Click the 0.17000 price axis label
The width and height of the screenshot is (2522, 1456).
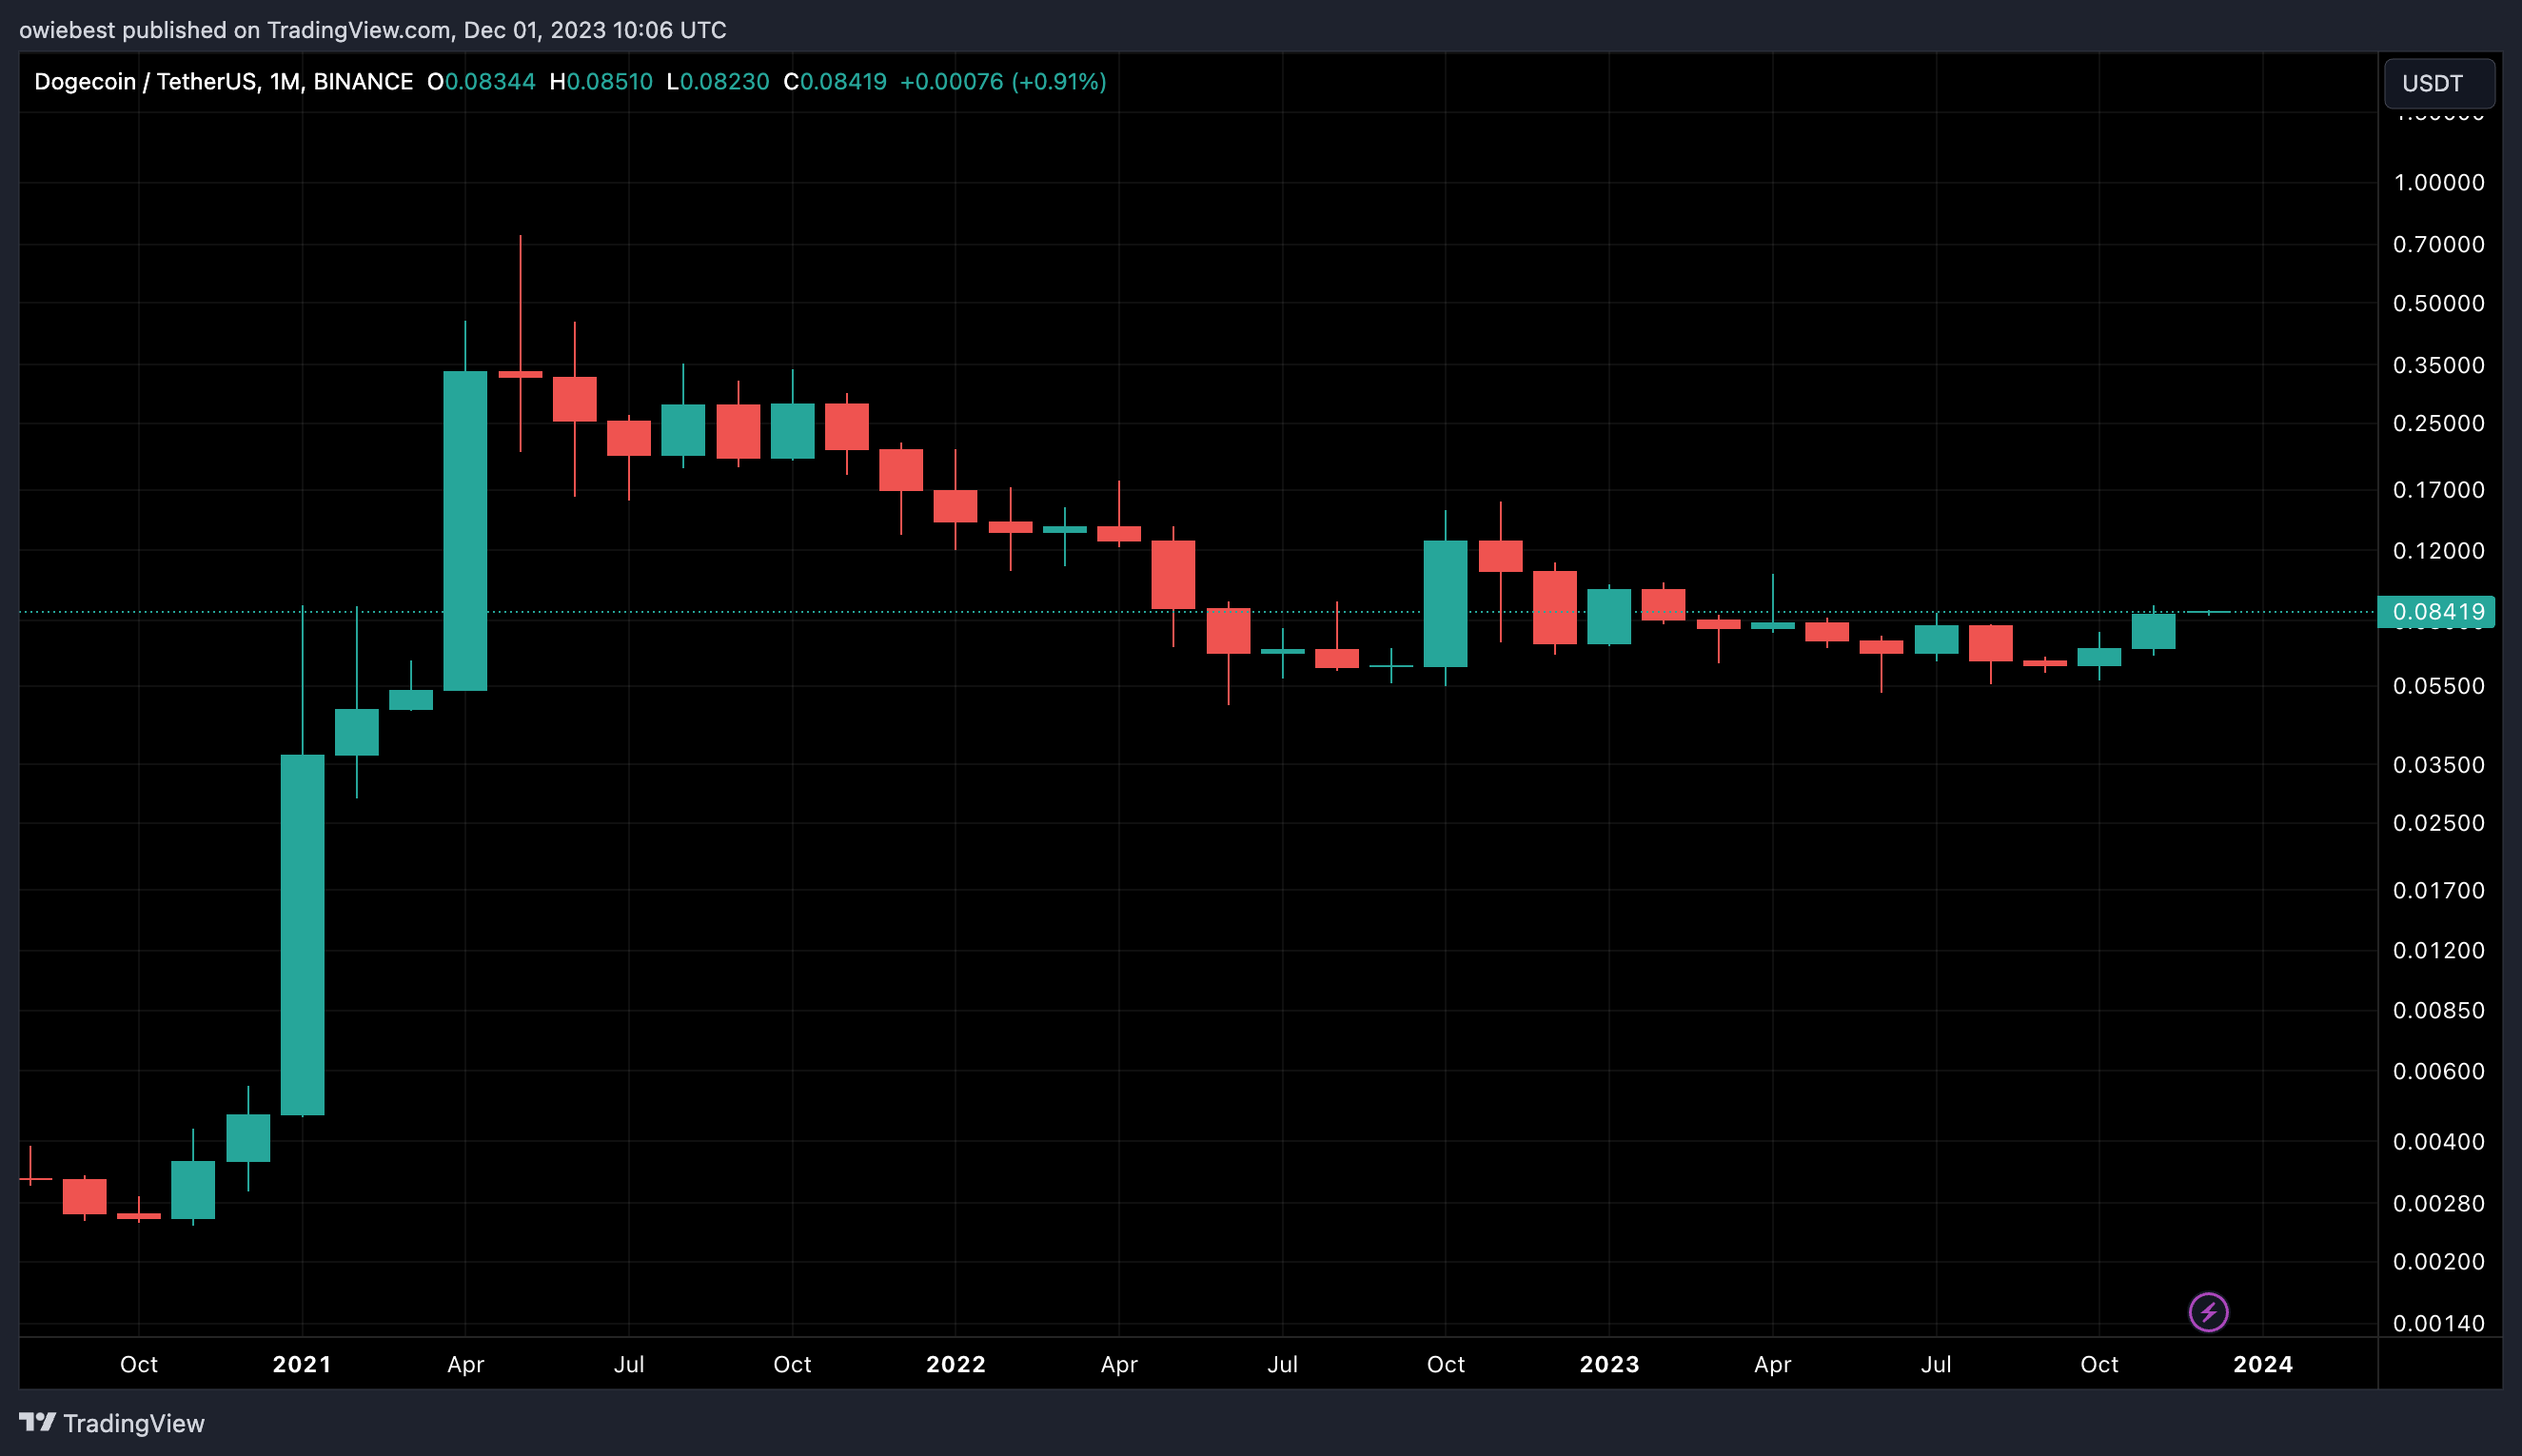[x=2438, y=490]
